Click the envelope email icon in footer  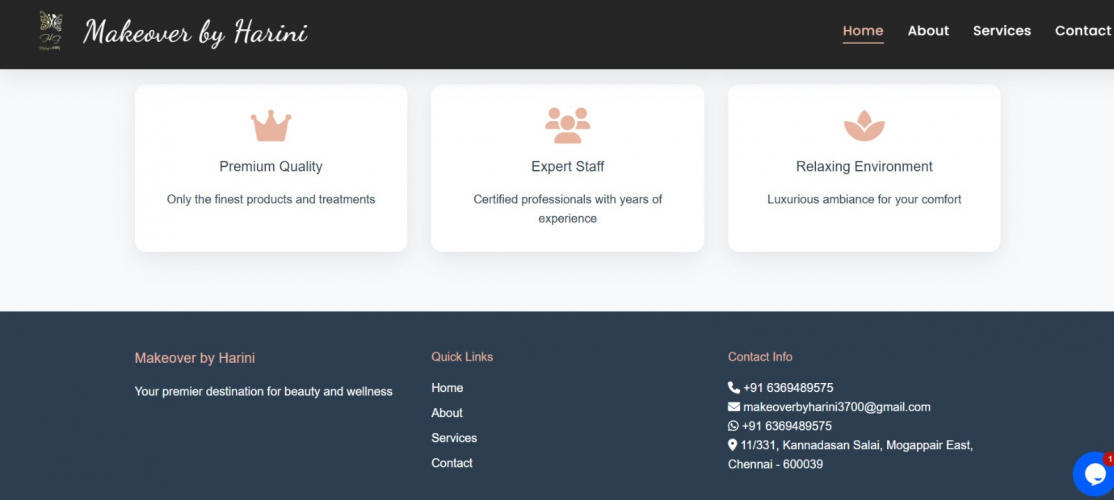tap(734, 407)
